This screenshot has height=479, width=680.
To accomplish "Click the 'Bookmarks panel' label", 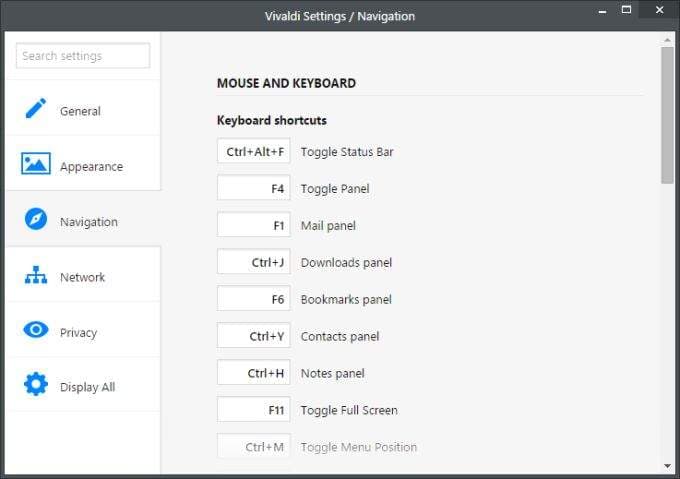I will click(346, 300).
